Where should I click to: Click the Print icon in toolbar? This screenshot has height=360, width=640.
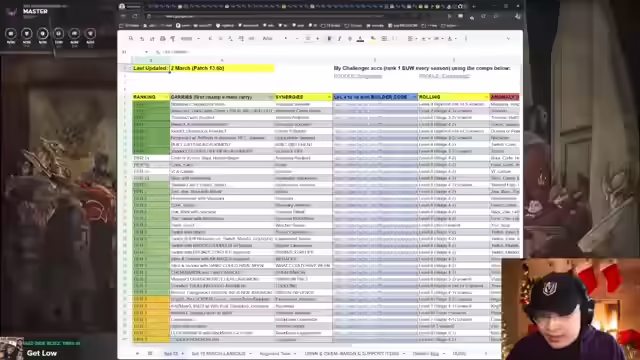click(162, 39)
